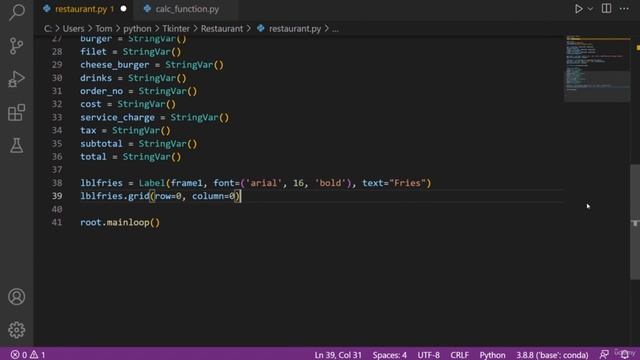
Task: Click the tax variable on line 34
Action: (88, 131)
